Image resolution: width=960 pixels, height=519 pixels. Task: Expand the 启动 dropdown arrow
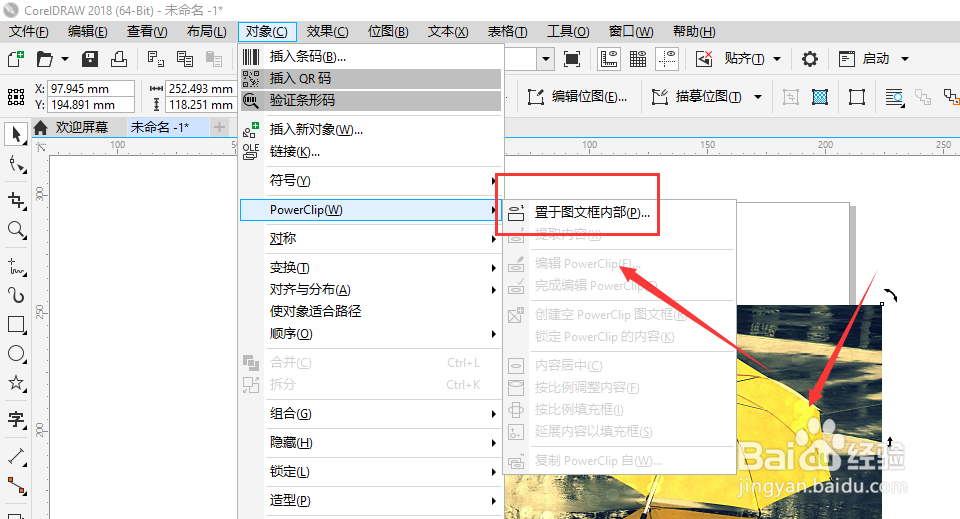pyautogui.click(x=905, y=59)
